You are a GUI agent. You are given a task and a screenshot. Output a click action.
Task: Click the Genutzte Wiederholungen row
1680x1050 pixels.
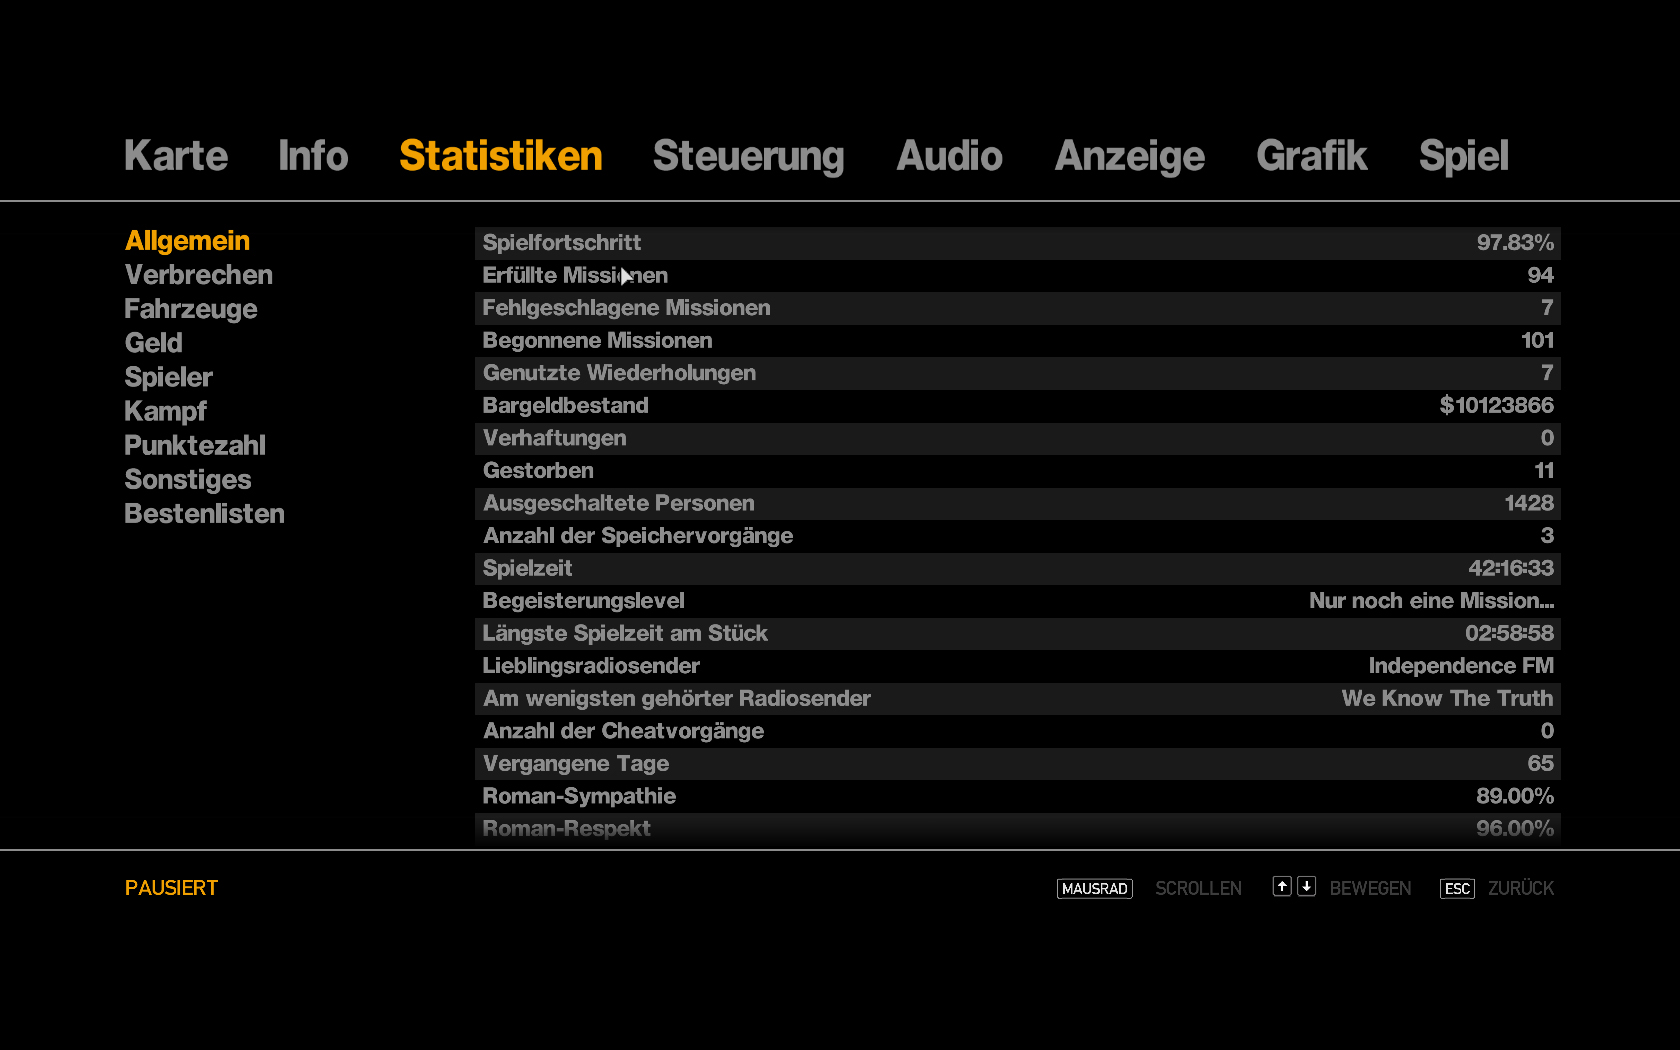pyautogui.click(x=1018, y=373)
